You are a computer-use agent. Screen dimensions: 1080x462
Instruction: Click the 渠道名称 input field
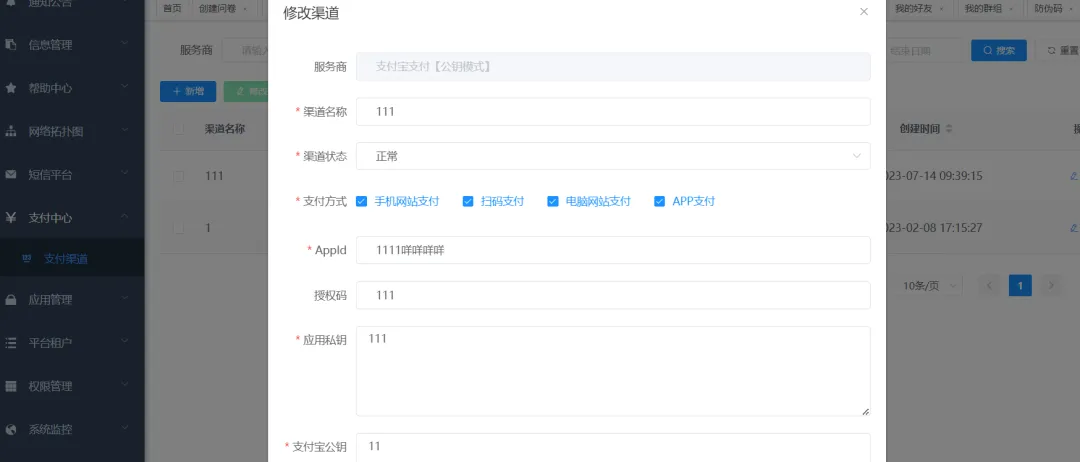[613, 112]
